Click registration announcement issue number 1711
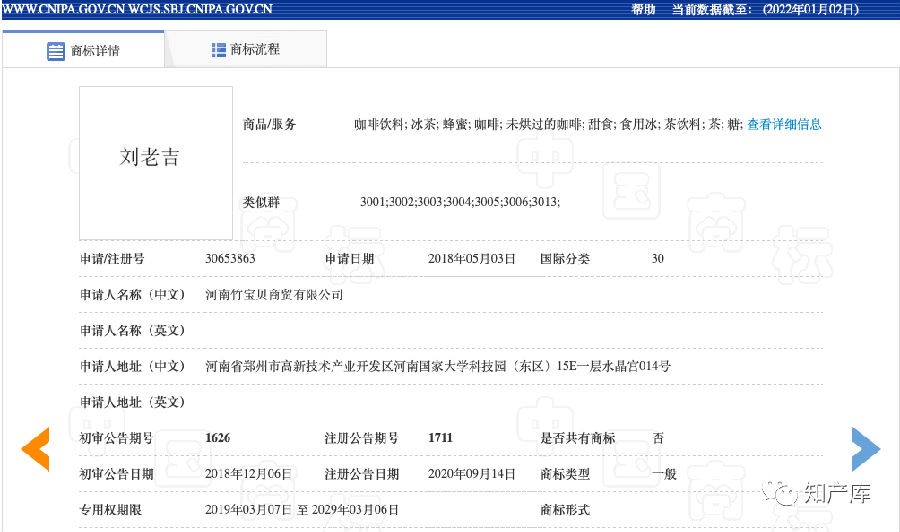The width and height of the screenshot is (900, 532). (x=441, y=438)
